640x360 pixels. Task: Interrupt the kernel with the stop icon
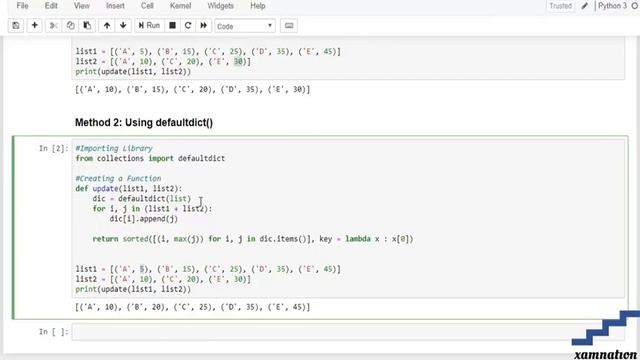pyautogui.click(x=173, y=26)
